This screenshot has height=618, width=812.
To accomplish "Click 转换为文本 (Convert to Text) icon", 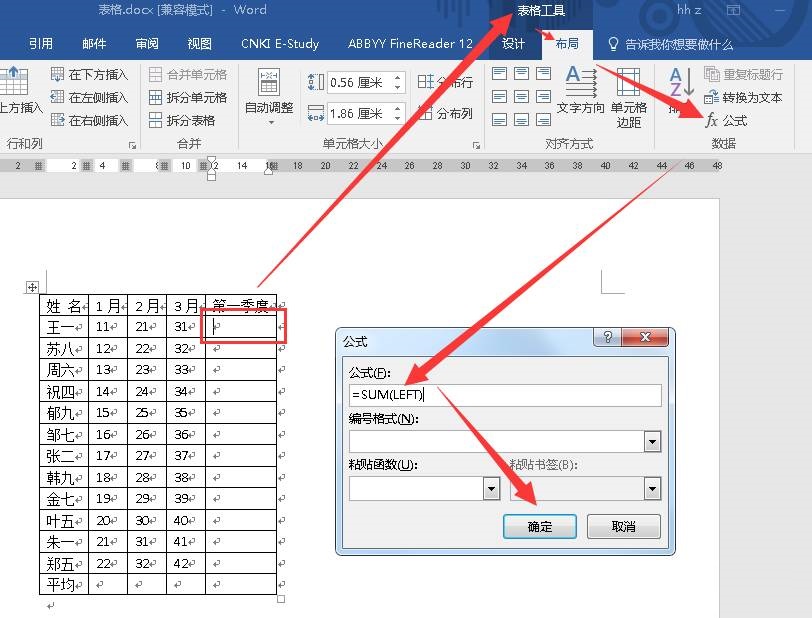I will (x=712, y=97).
